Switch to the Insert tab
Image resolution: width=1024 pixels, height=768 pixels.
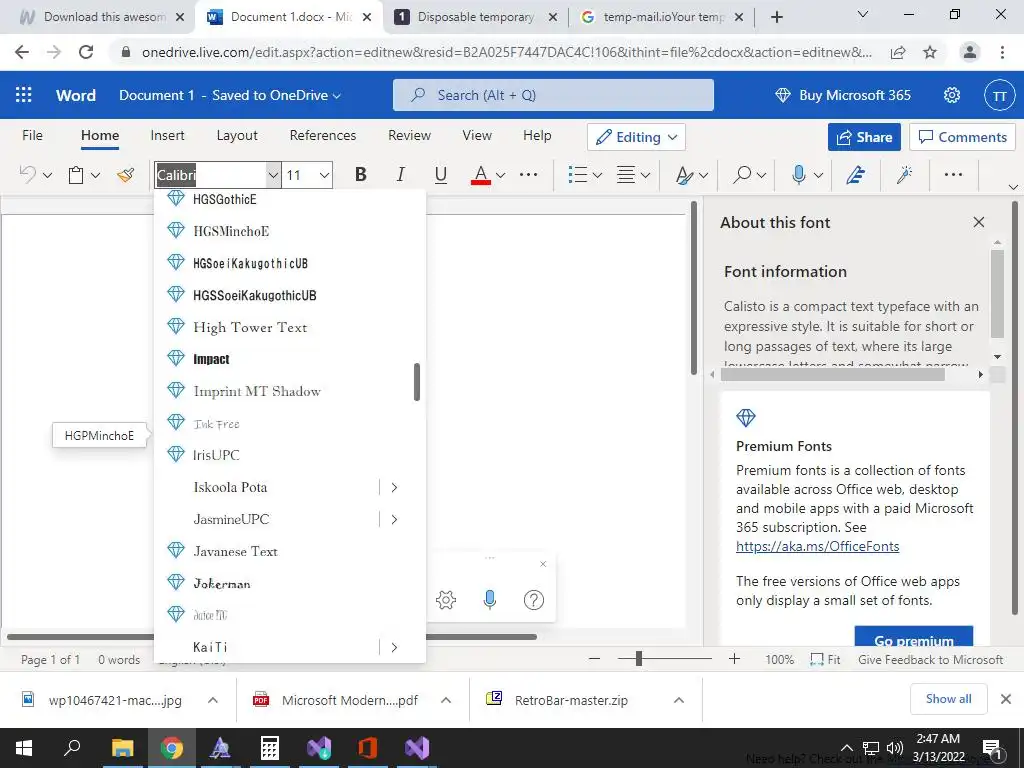pyautogui.click(x=167, y=135)
